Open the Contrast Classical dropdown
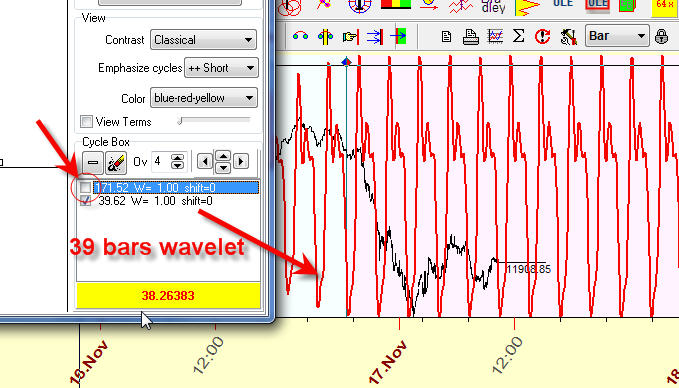The image size is (679, 388). [203, 40]
